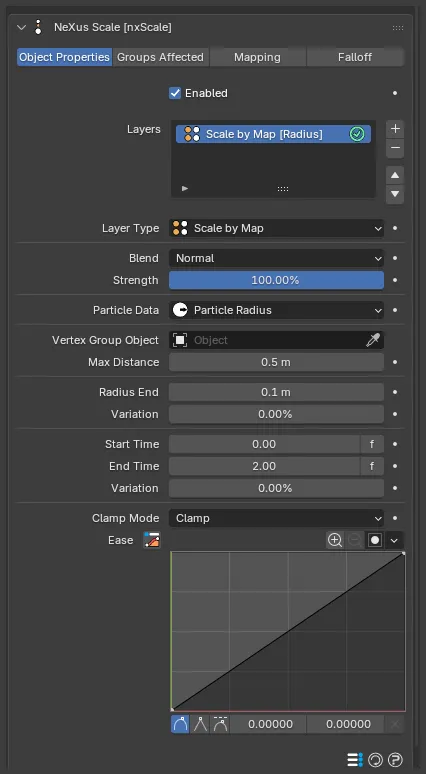Animate the End Time property dot
The height and width of the screenshot is (774, 426).
pyautogui.click(x=395, y=466)
